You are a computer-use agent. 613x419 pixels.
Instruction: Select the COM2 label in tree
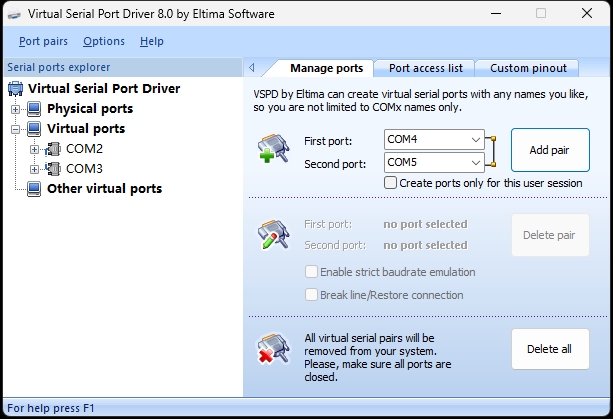click(84, 149)
